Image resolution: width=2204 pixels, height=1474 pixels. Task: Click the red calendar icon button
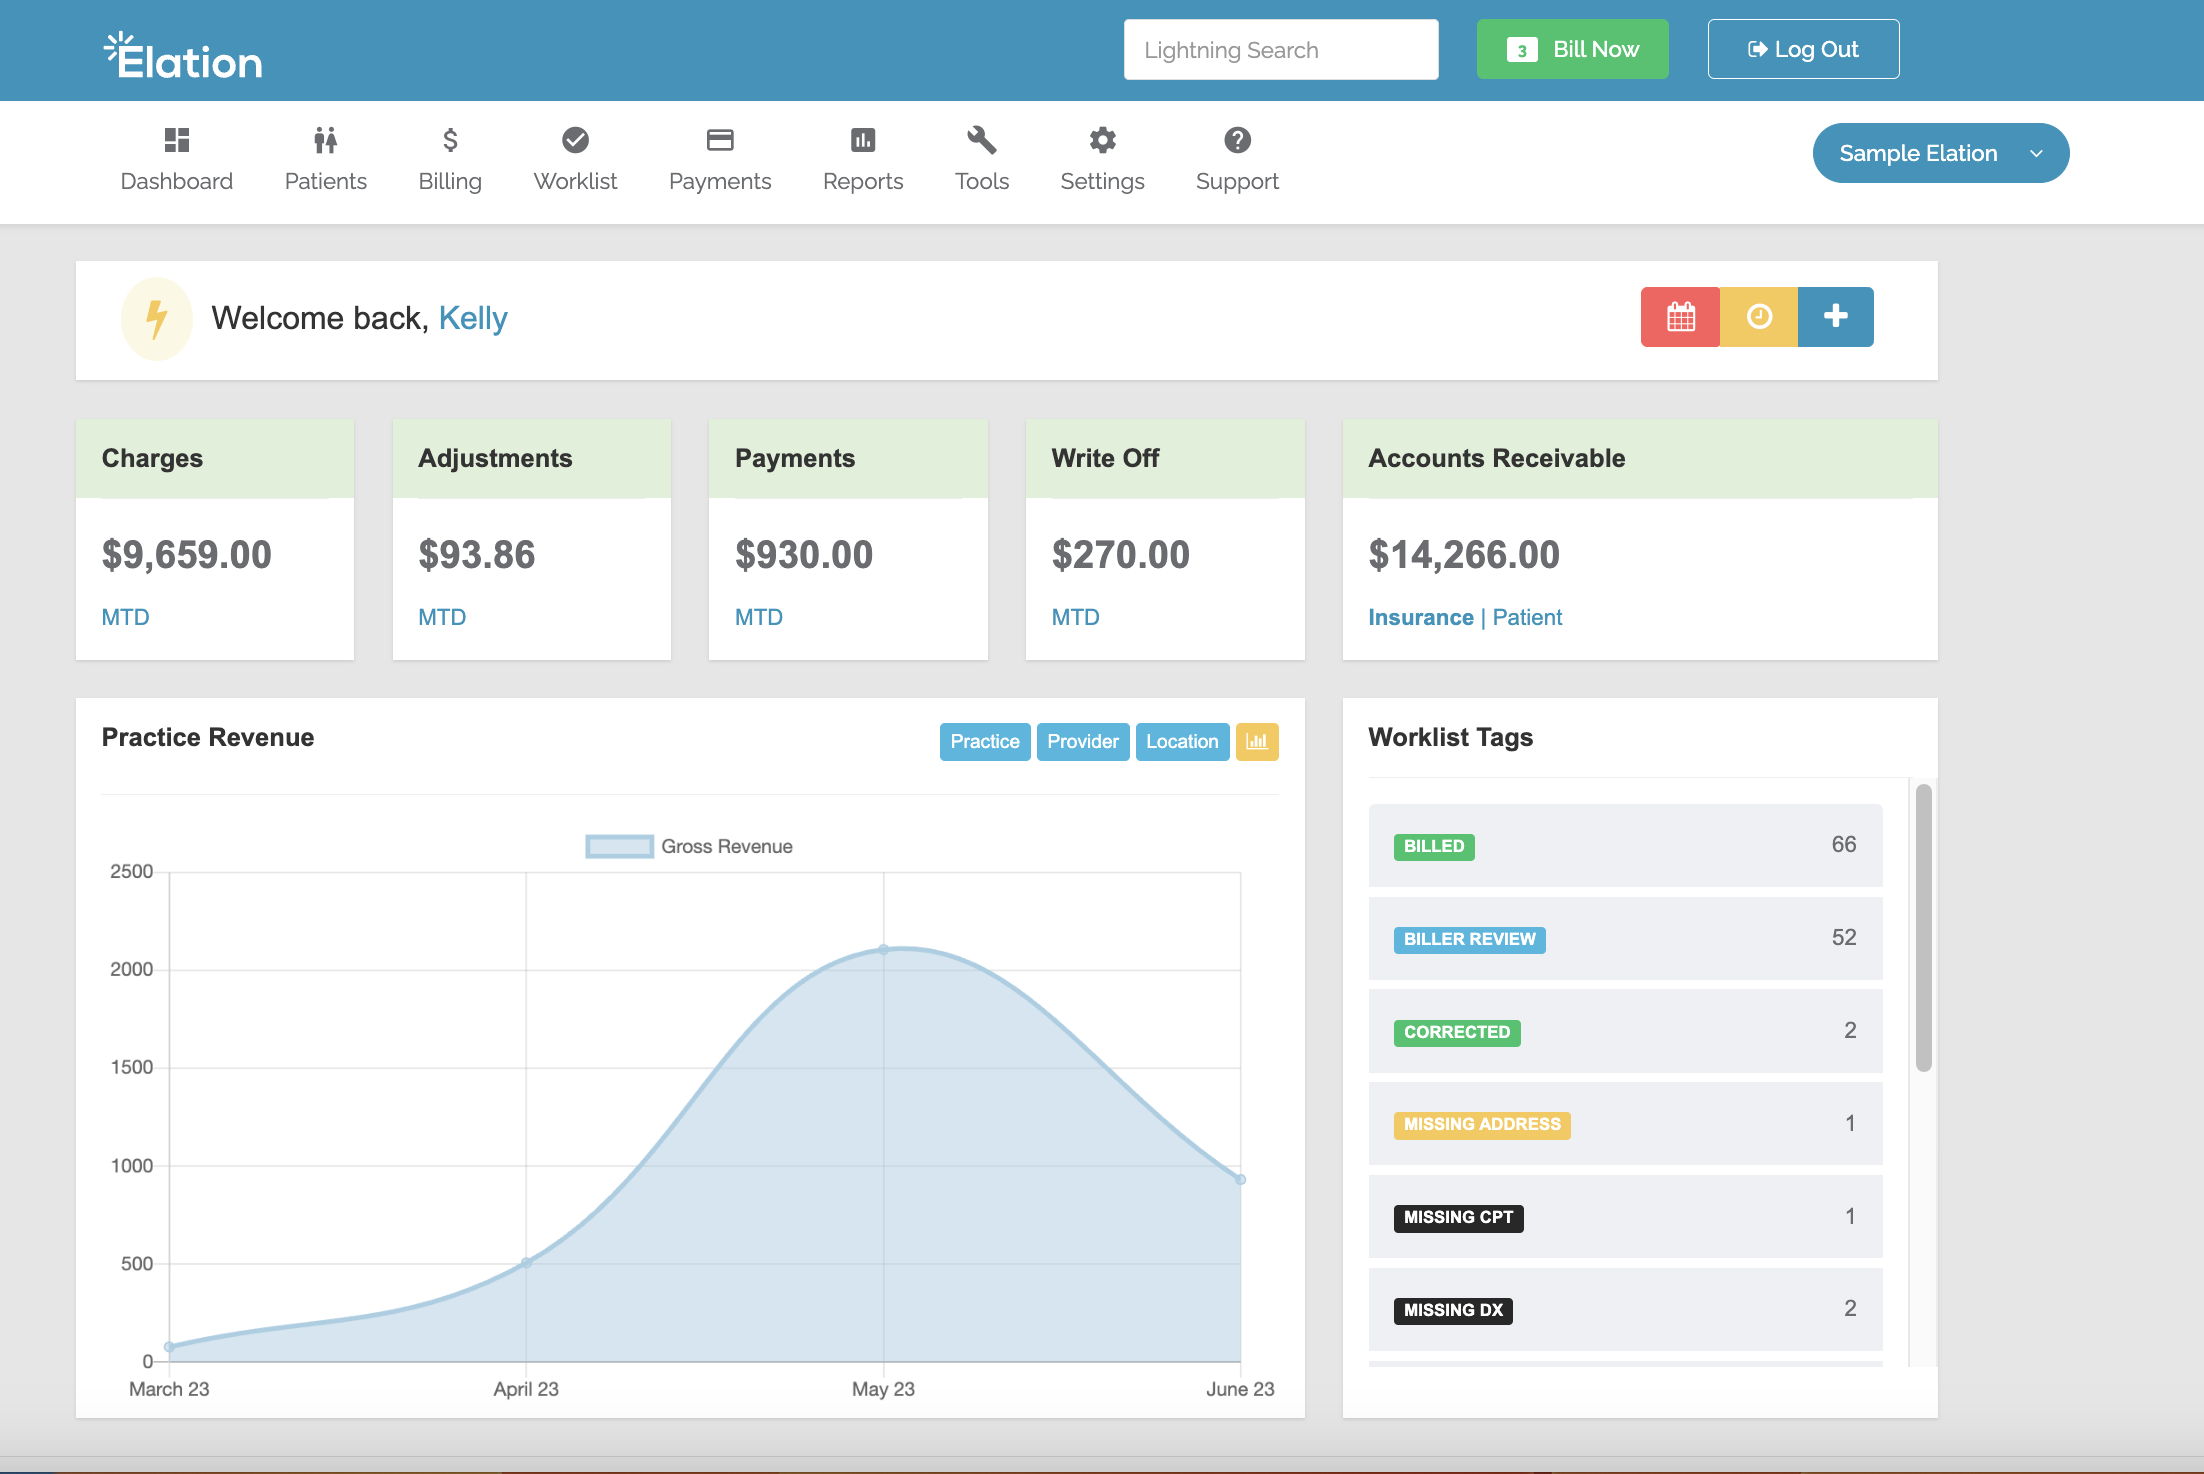tap(1680, 317)
